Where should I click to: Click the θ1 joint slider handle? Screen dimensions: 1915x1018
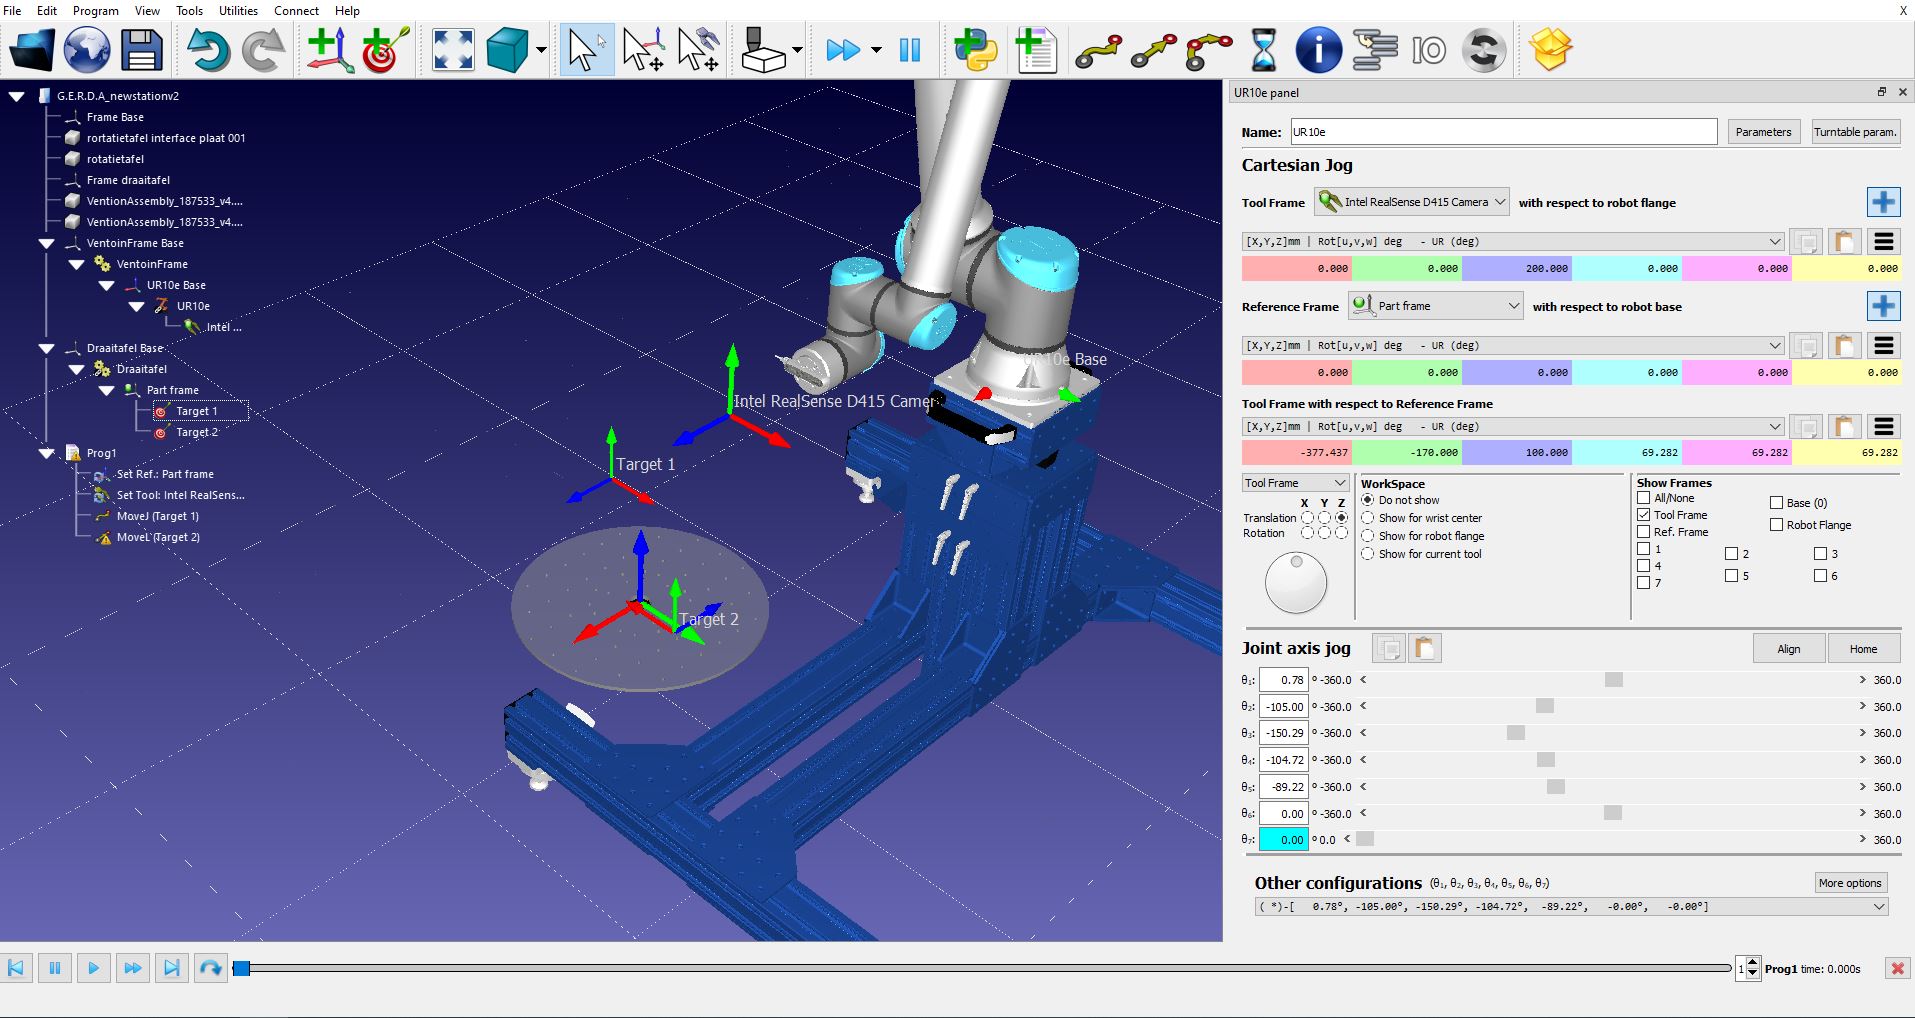1613,680
